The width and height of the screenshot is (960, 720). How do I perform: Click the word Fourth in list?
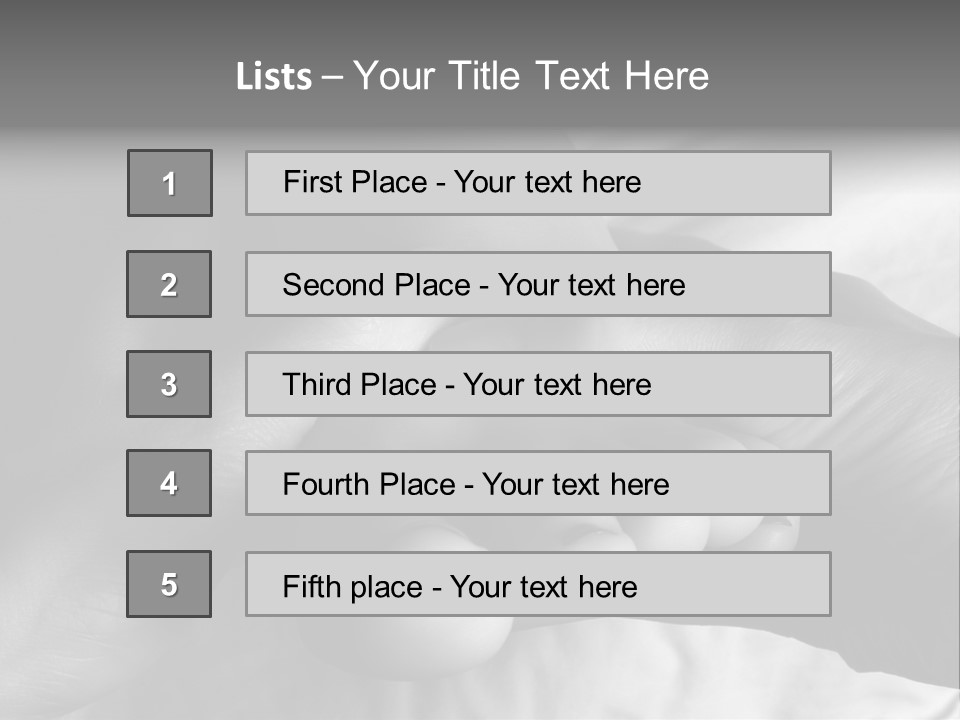click(x=326, y=484)
